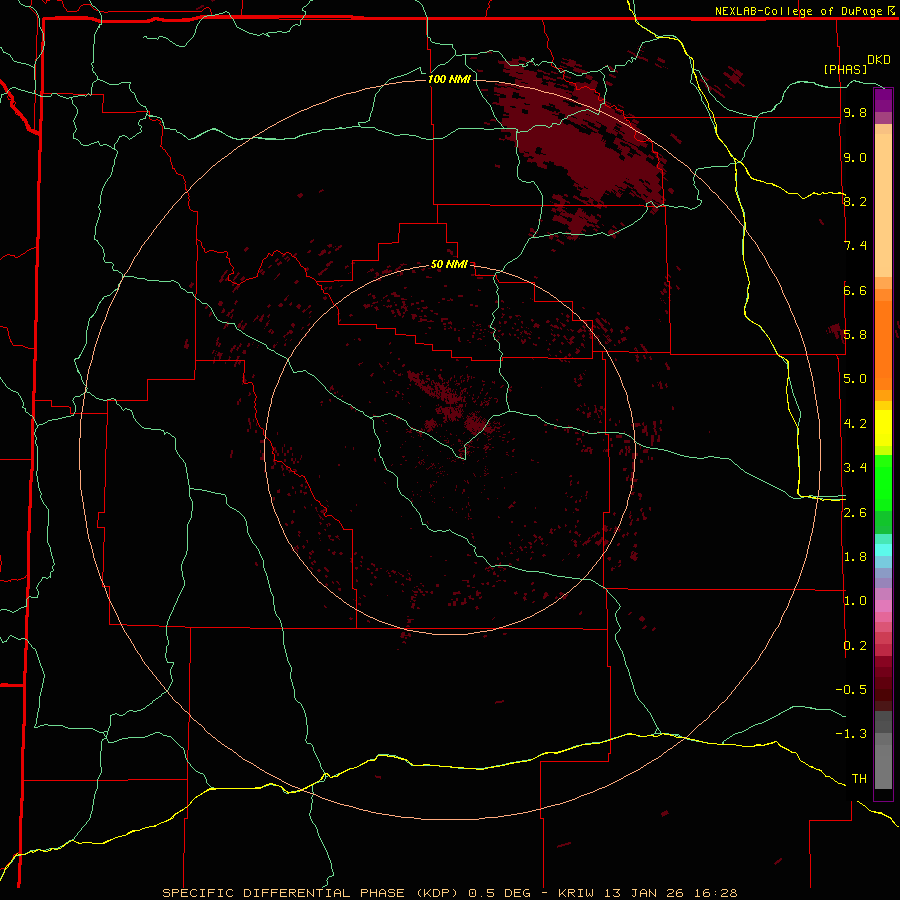Screen dimensions: 900x900
Task: Click the -0.5 color scale value
Action: (x=851, y=690)
